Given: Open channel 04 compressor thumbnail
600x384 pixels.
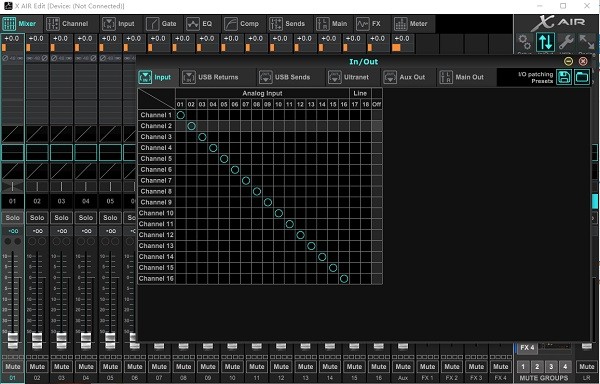Looking at the screenshot, I should tap(86, 171).
